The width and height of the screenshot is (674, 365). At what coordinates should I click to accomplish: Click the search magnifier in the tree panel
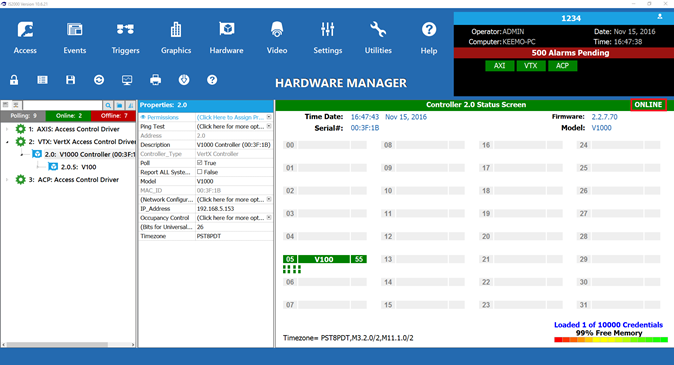pyautogui.click(x=108, y=105)
